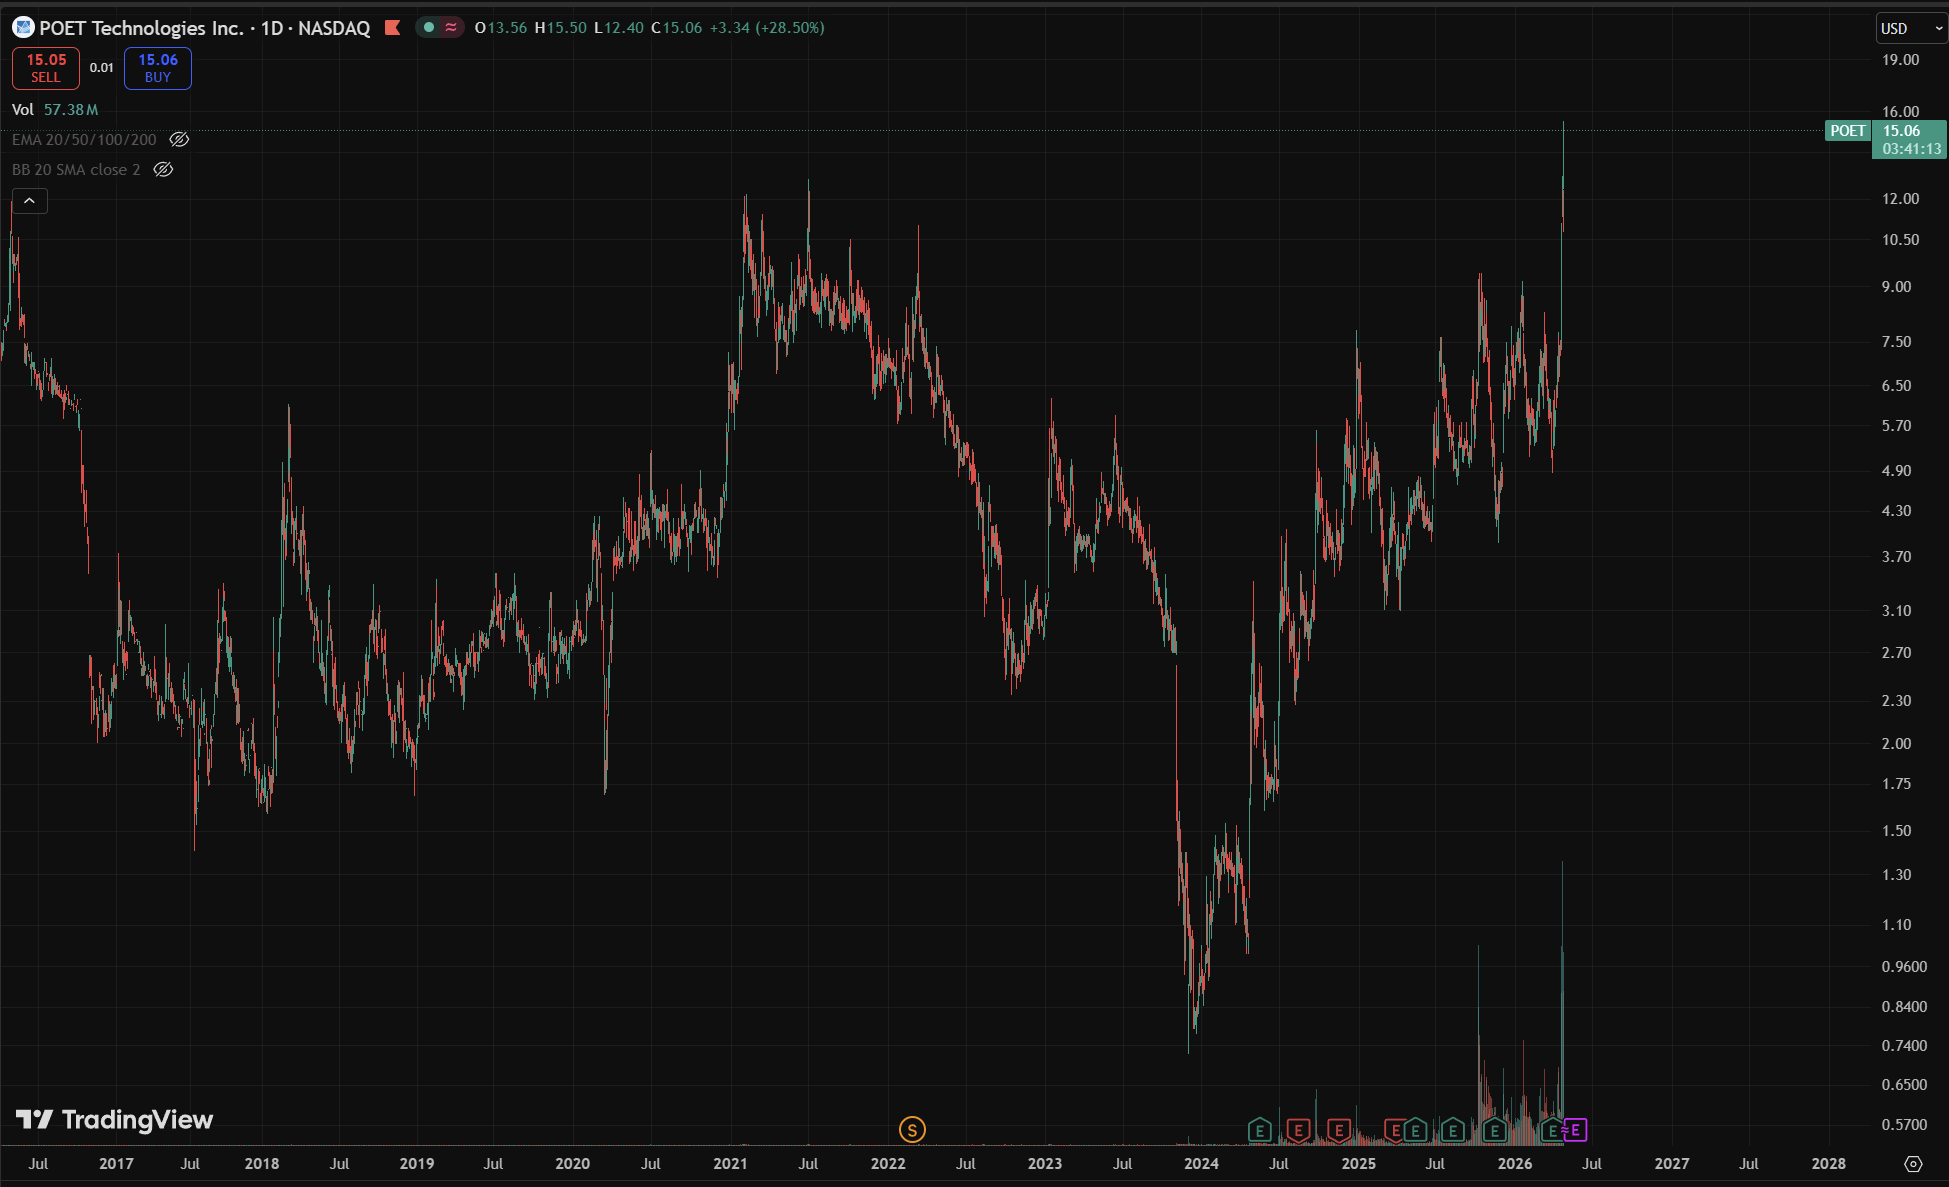Open chart settings hexagon icon
This screenshot has width=1949, height=1187.
pos(1913,1164)
